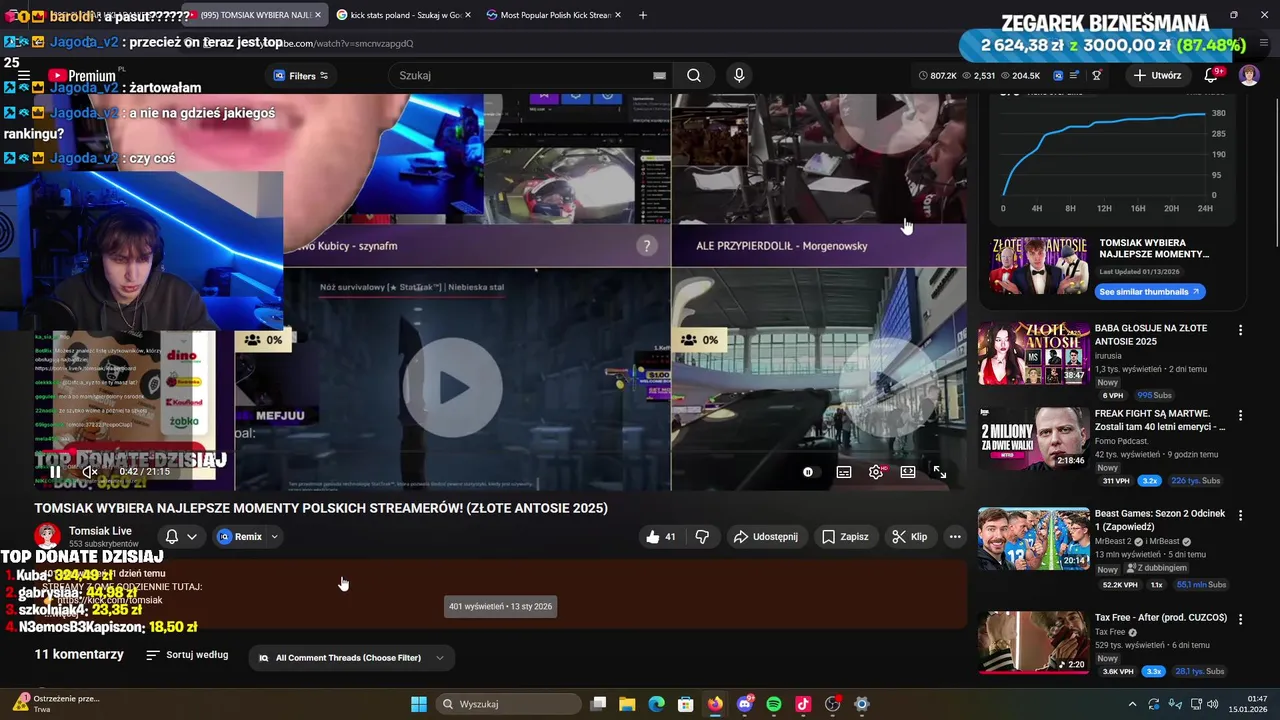Image resolution: width=1280 pixels, height=720 pixels.
Task: Click the YouTube Premium logo
Action: pos(82,75)
